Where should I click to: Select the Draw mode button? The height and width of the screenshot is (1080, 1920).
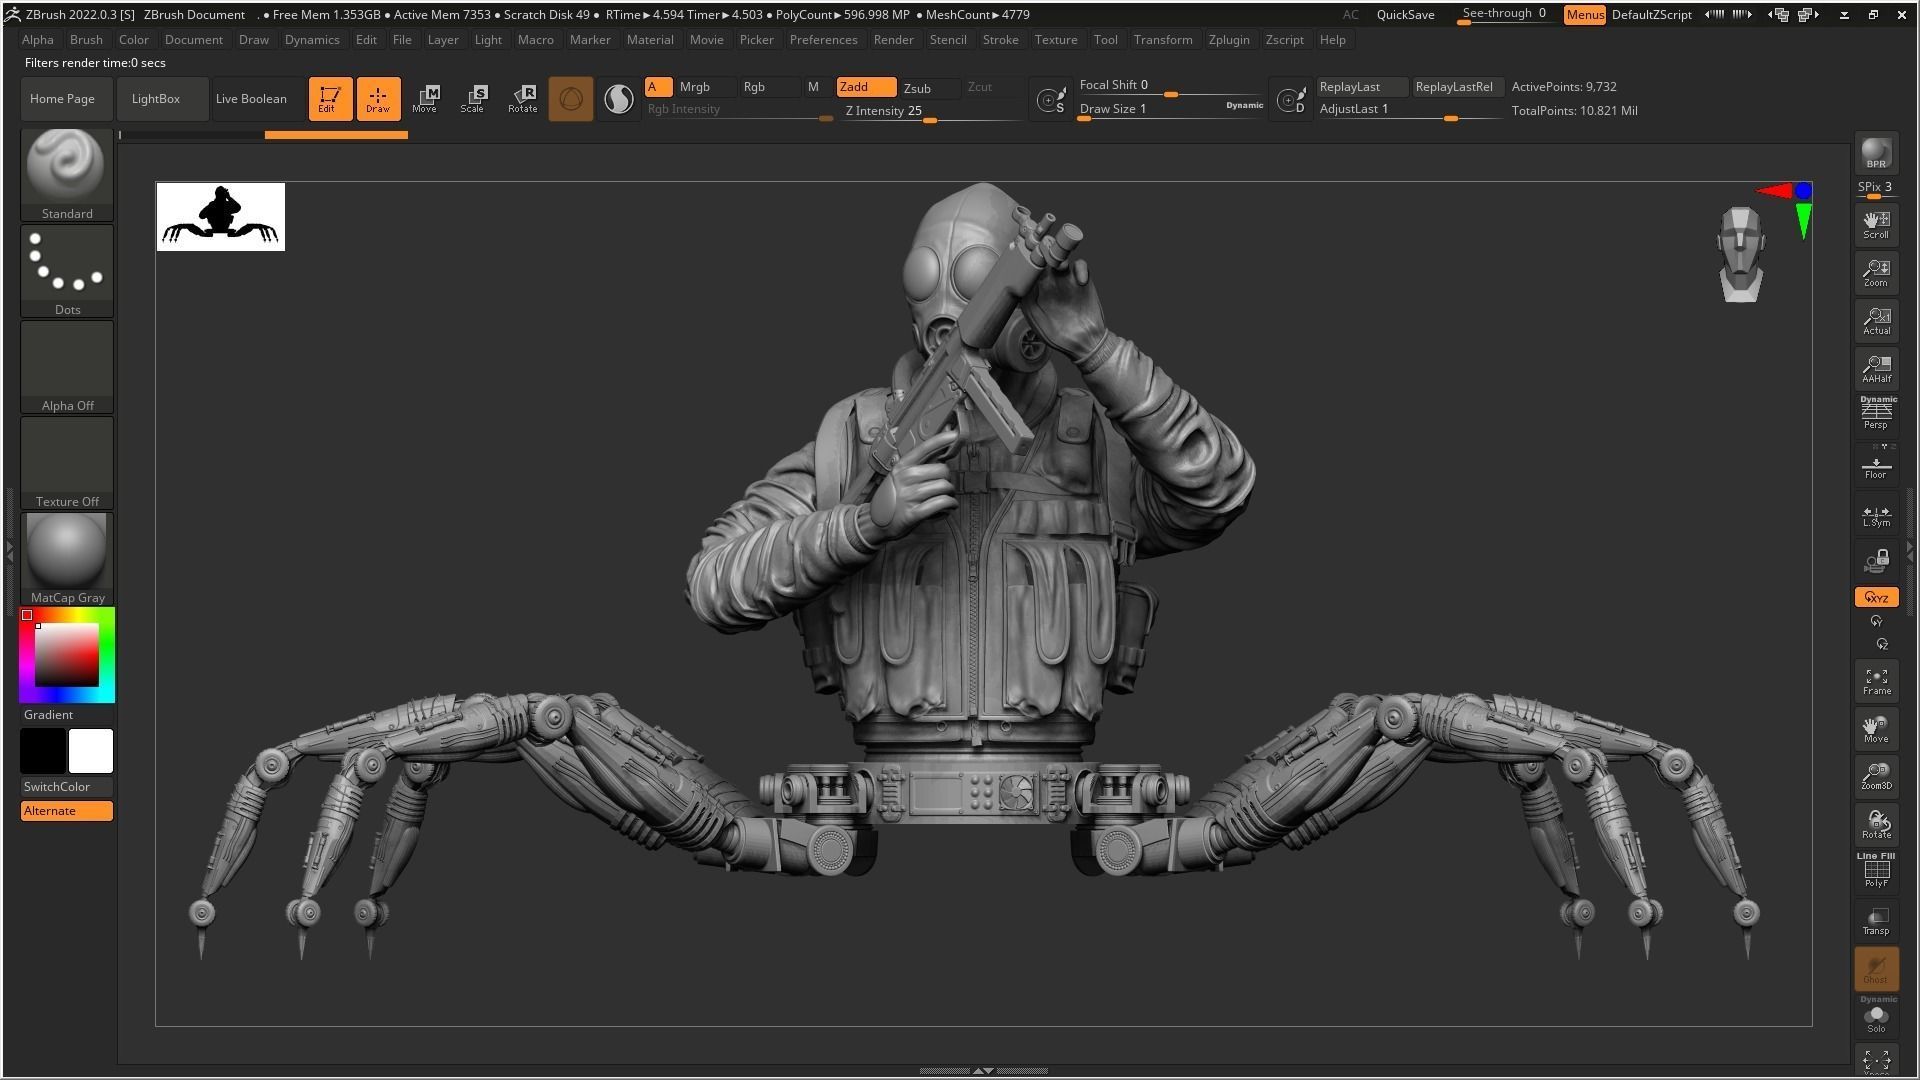point(378,98)
